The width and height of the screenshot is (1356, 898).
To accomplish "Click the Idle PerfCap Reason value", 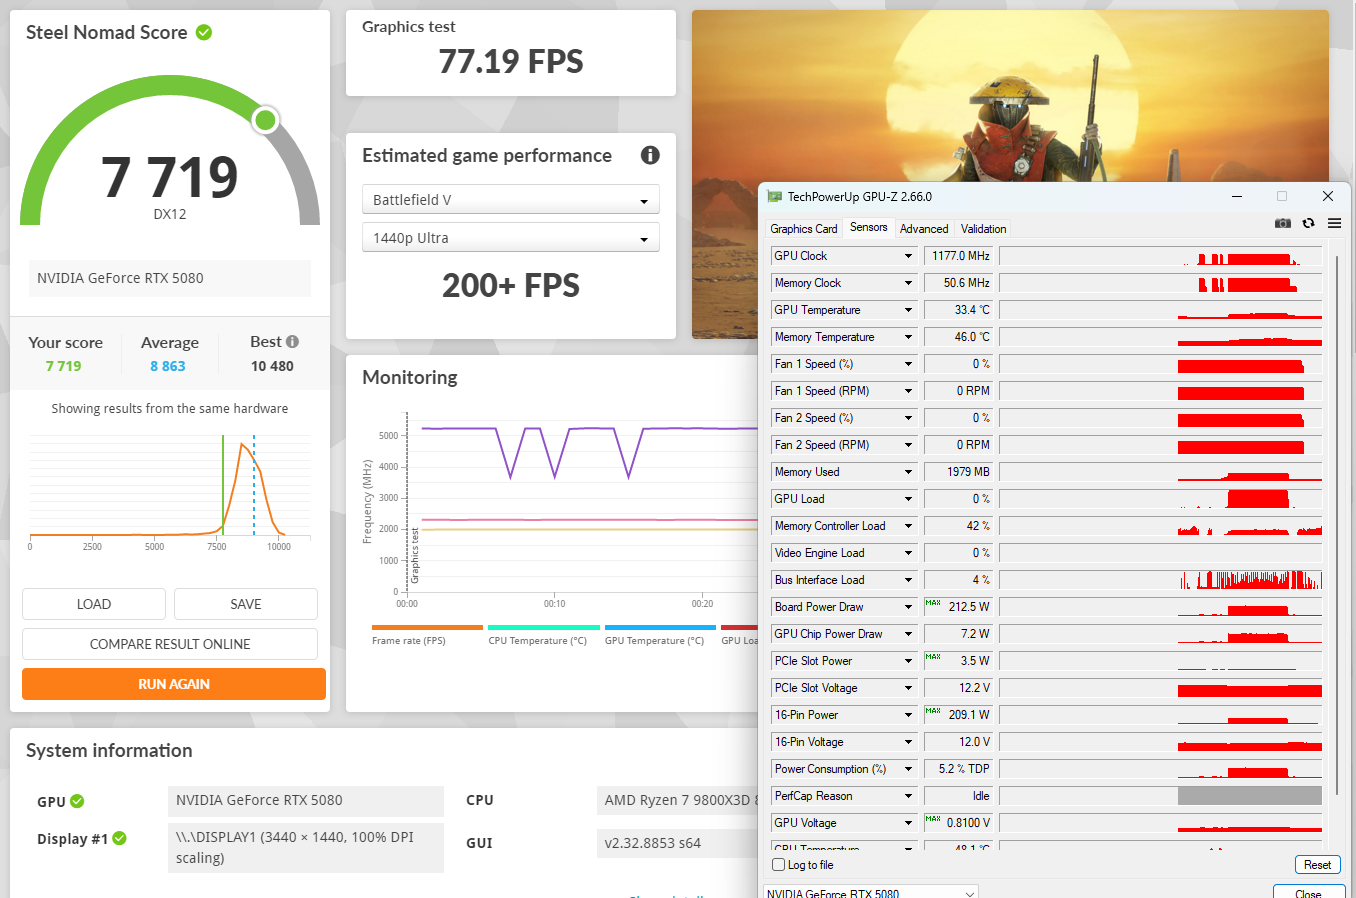I will tap(958, 796).
